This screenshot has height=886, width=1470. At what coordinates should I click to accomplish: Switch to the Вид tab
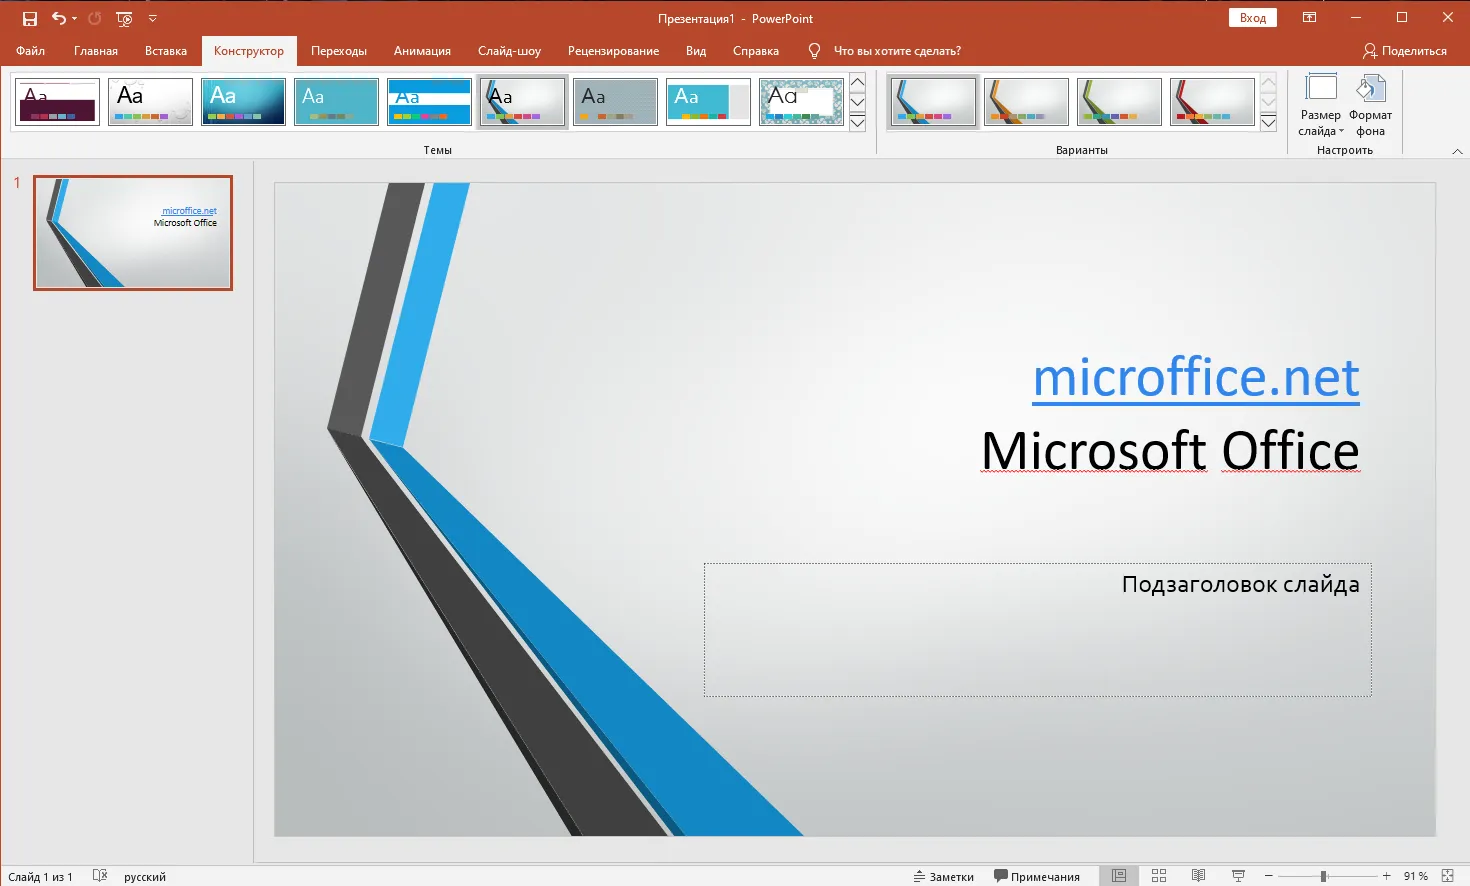(x=696, y=51)
